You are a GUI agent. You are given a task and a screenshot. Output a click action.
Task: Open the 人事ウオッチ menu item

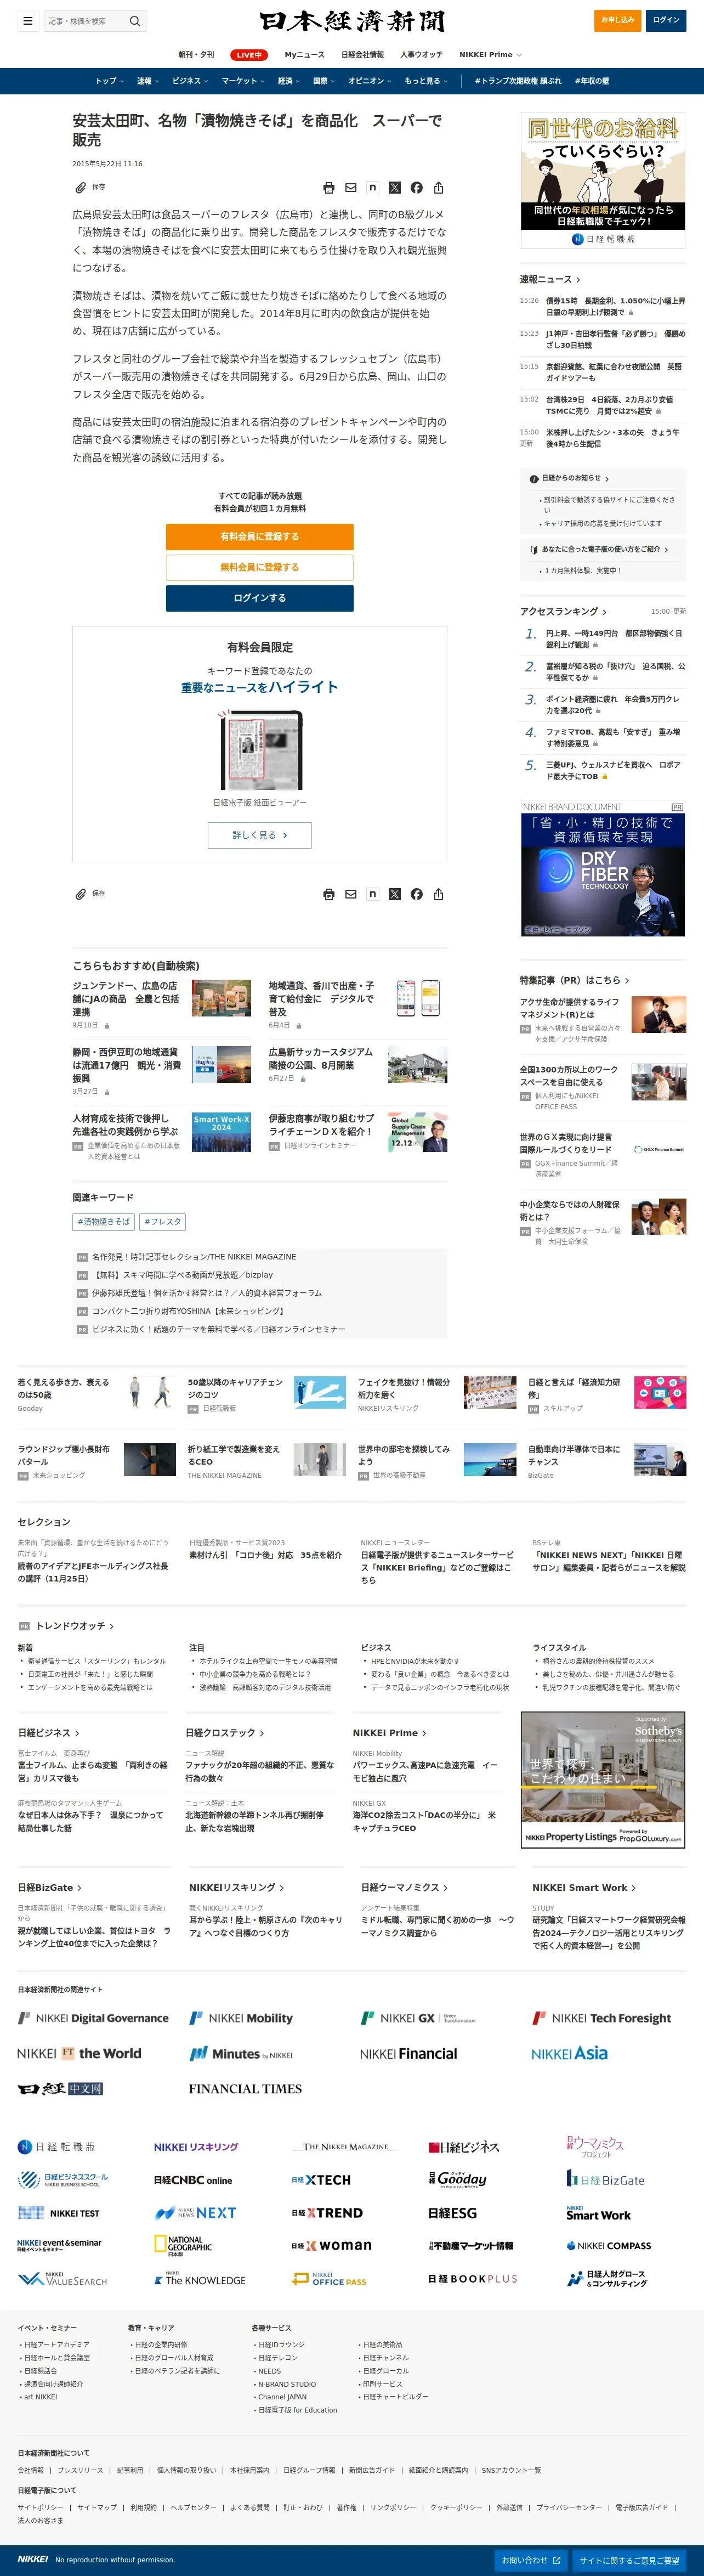tap(421, 55)
